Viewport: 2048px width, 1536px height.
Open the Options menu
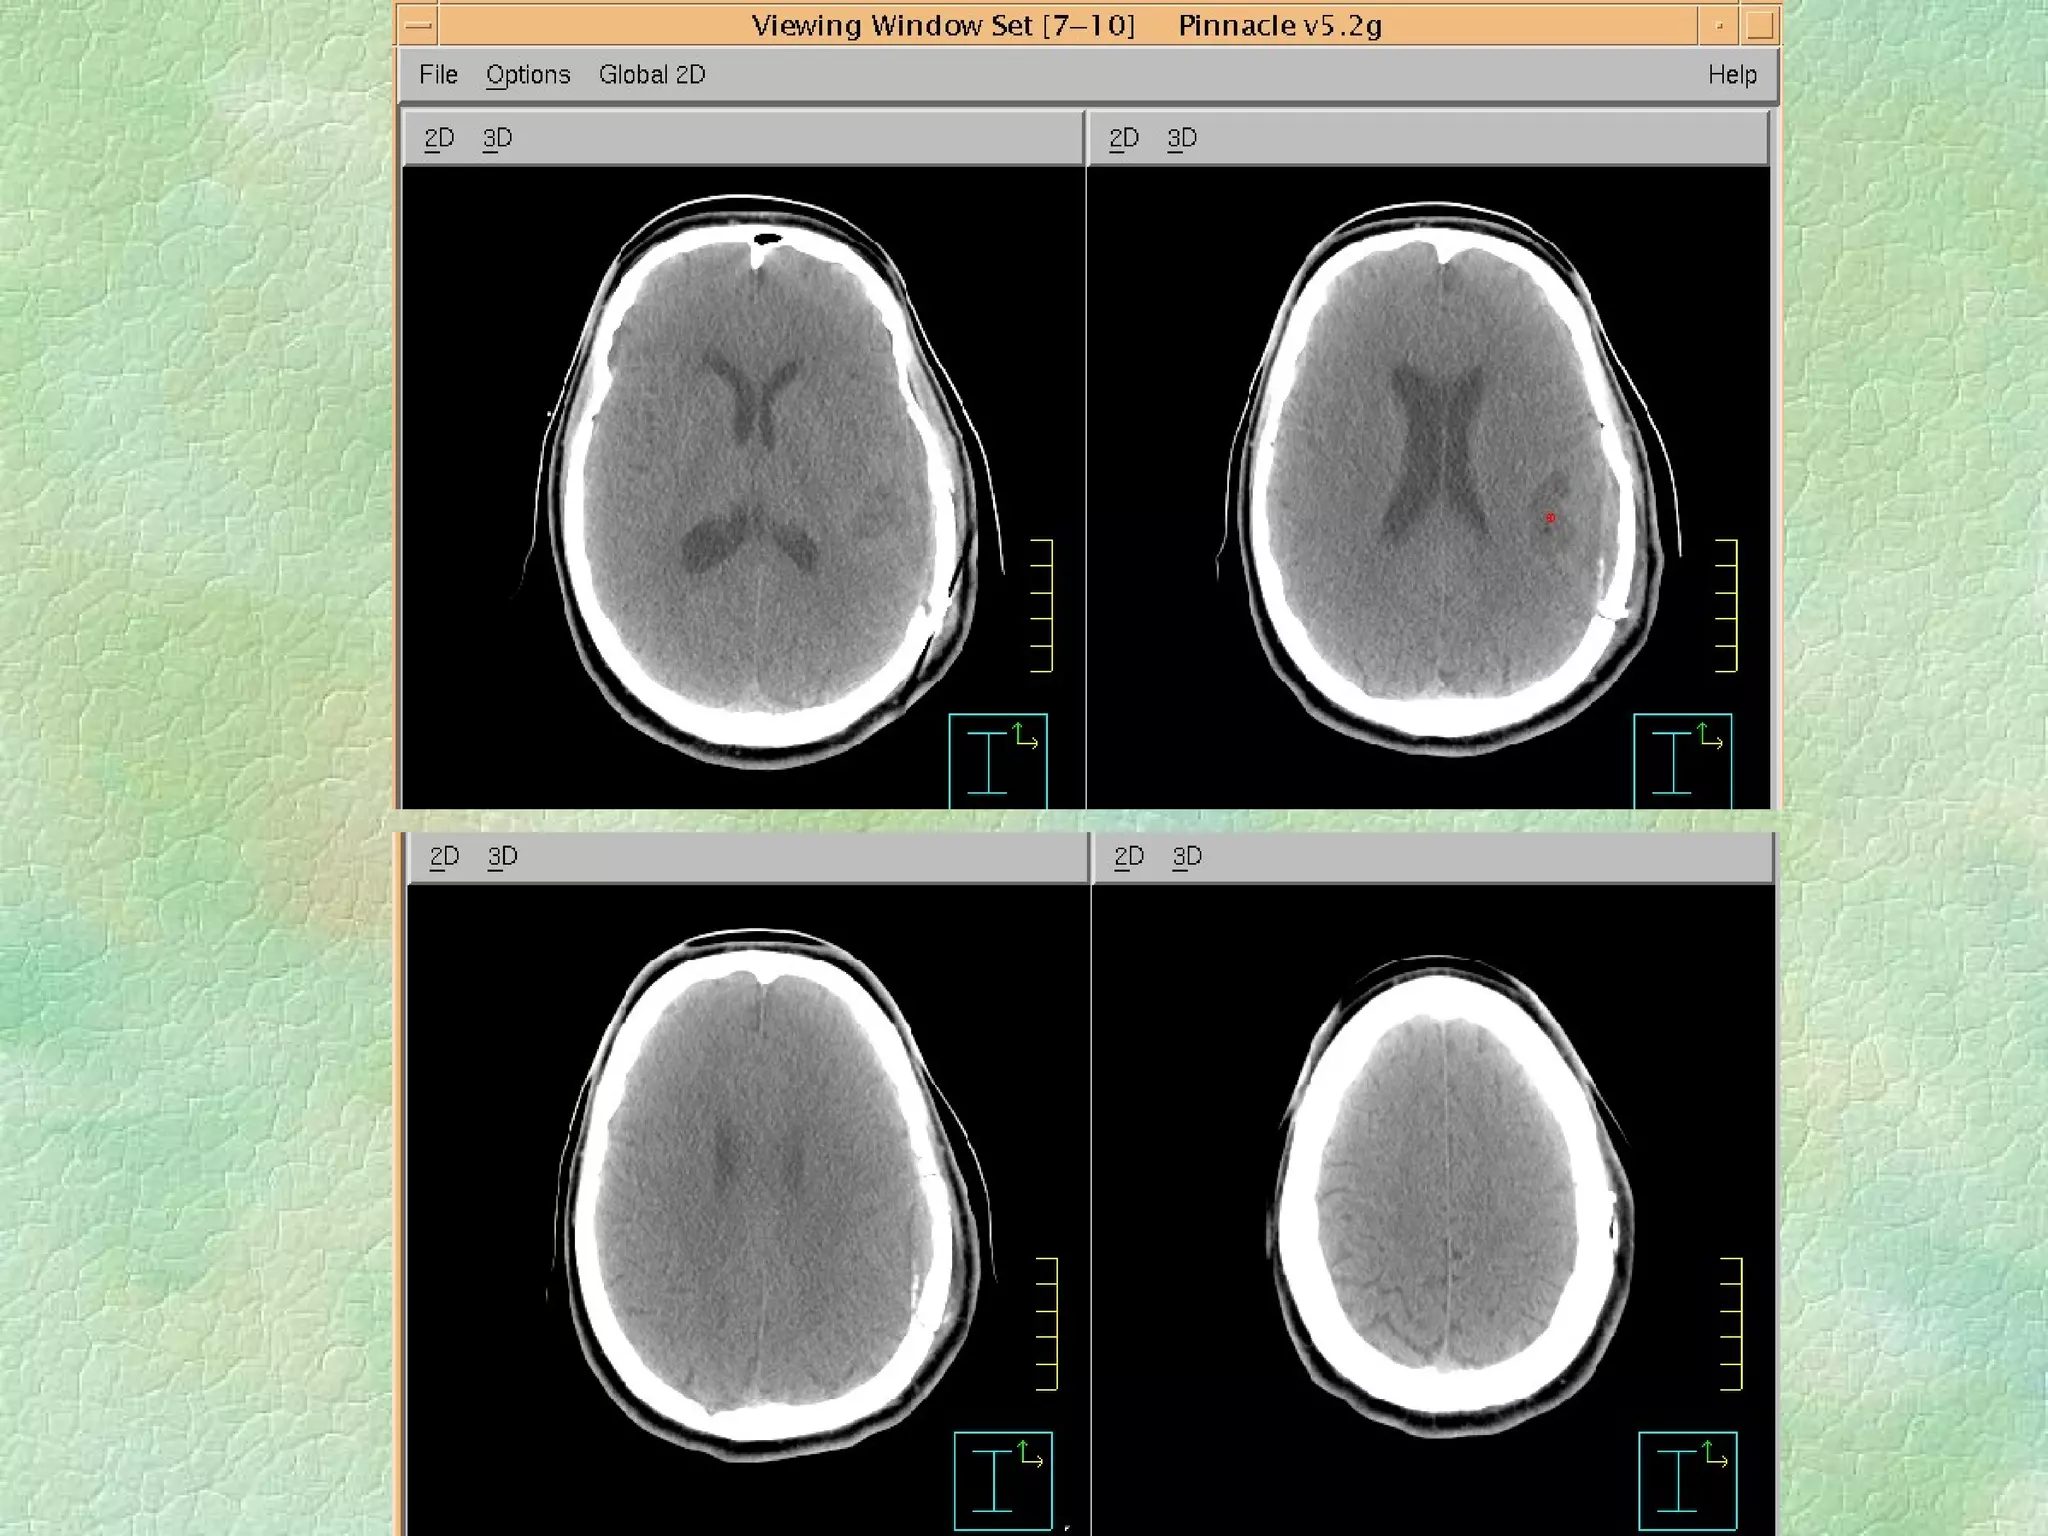528,75
